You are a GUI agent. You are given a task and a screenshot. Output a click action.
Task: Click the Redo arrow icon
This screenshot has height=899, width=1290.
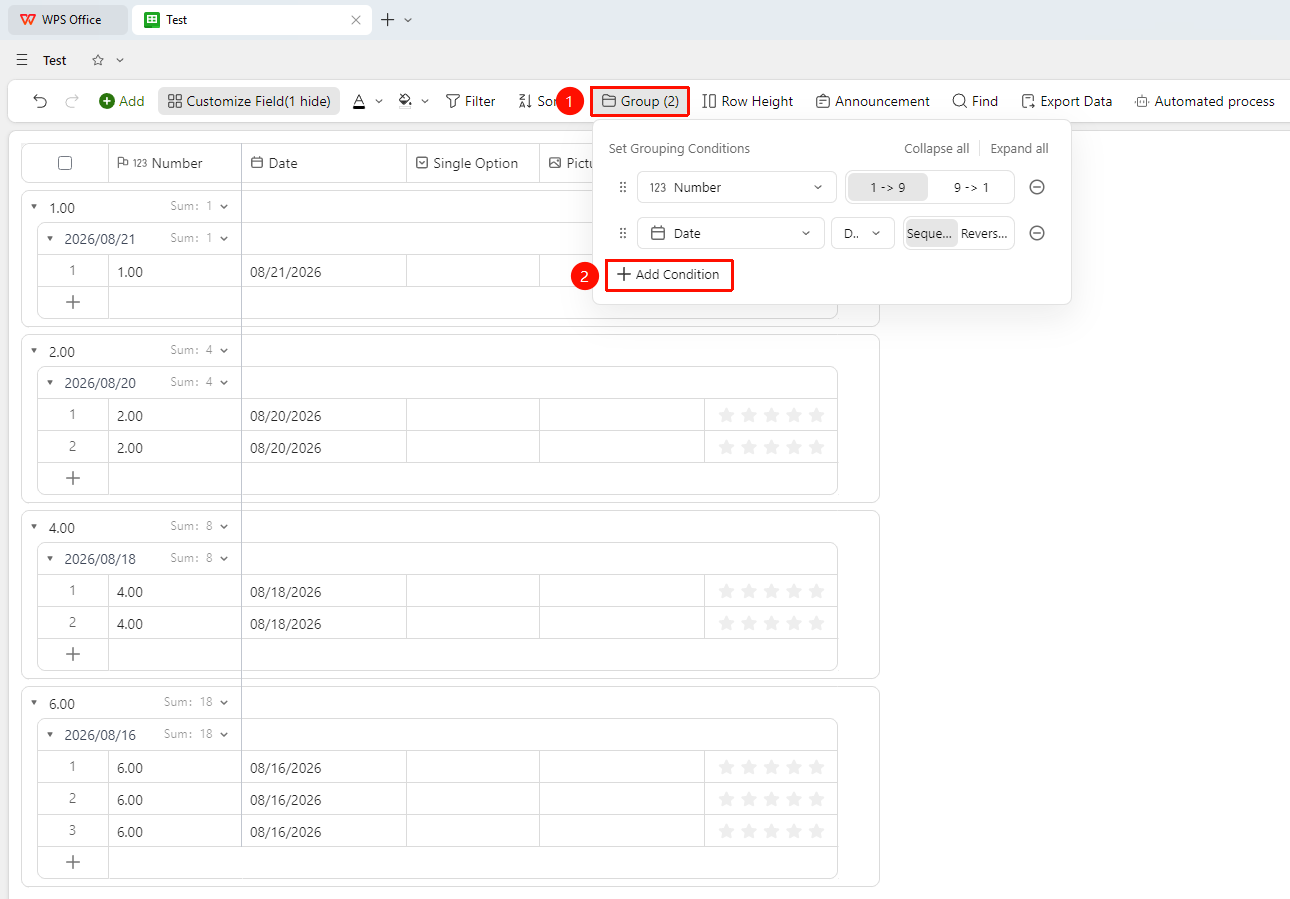(72, 101)
